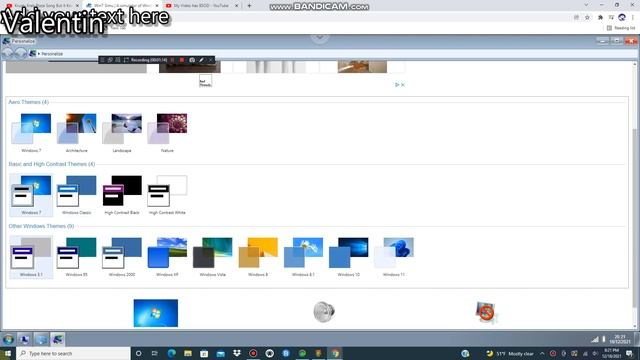Image resolution: width=640 pixels, height=360 pixels.
Task: Click 'Basic and High Contrast Themes (4)' heading
Action: [52, 164]
